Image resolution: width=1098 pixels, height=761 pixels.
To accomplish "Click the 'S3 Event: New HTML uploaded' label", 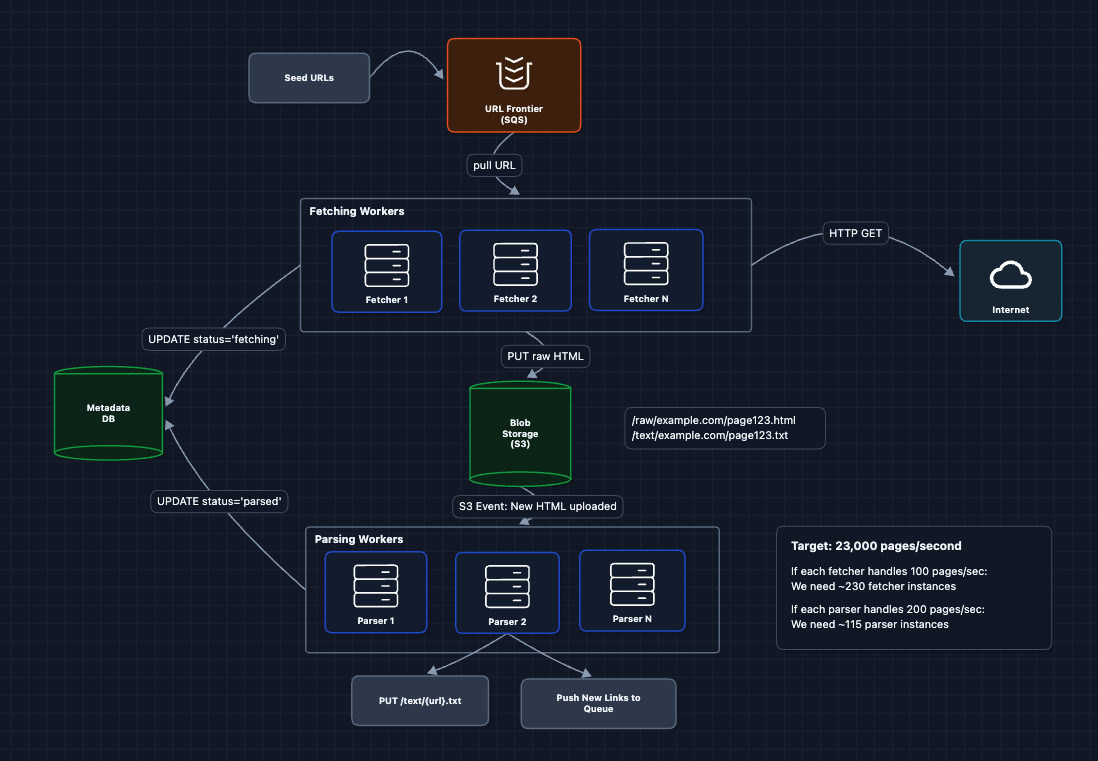I will click(537, 506).
